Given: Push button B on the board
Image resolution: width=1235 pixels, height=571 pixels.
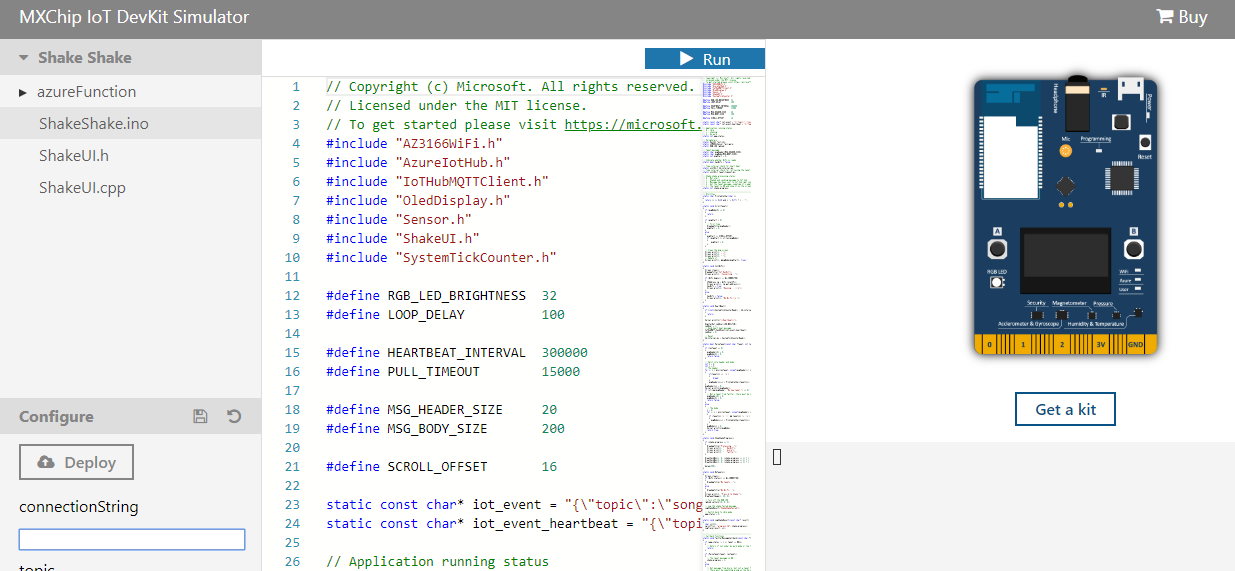Looking at the screenshot, I should click(1133, 249).
